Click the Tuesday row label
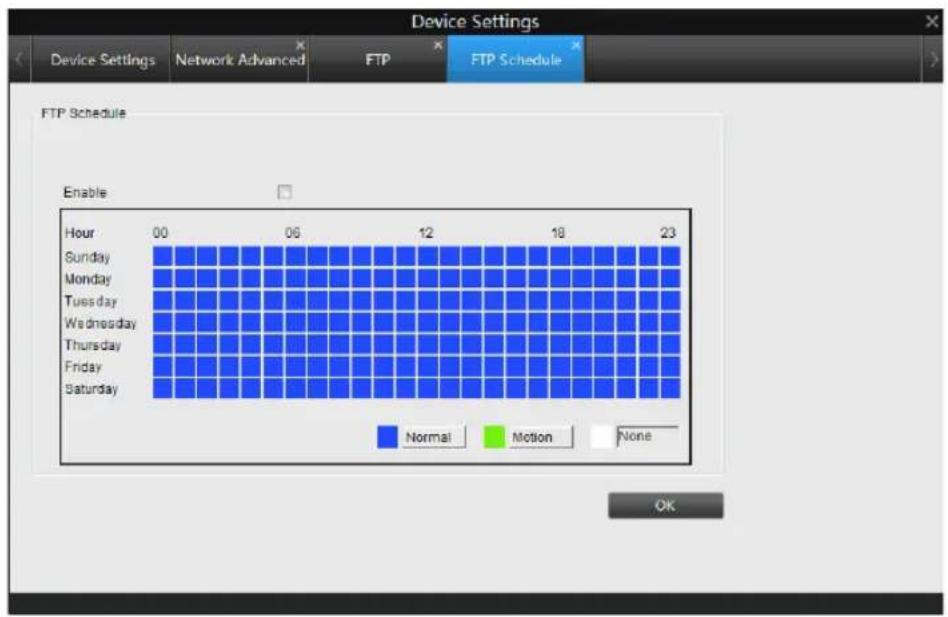This screenshot has height=617, width=948. pyautogui.click(x=91, y=300)
